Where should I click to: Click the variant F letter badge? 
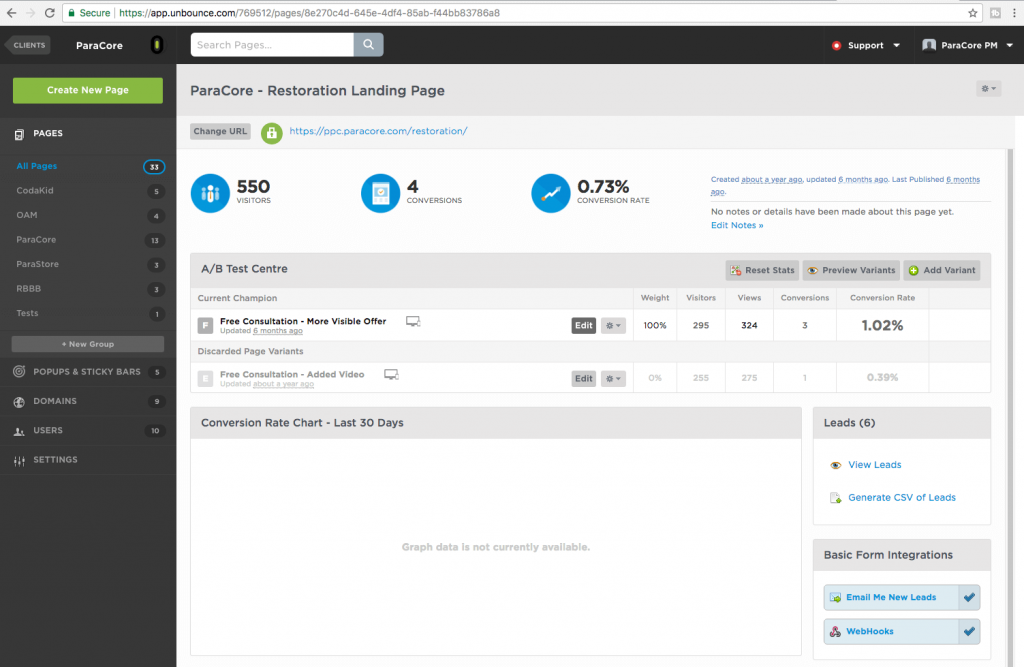(x=205, y=325)
